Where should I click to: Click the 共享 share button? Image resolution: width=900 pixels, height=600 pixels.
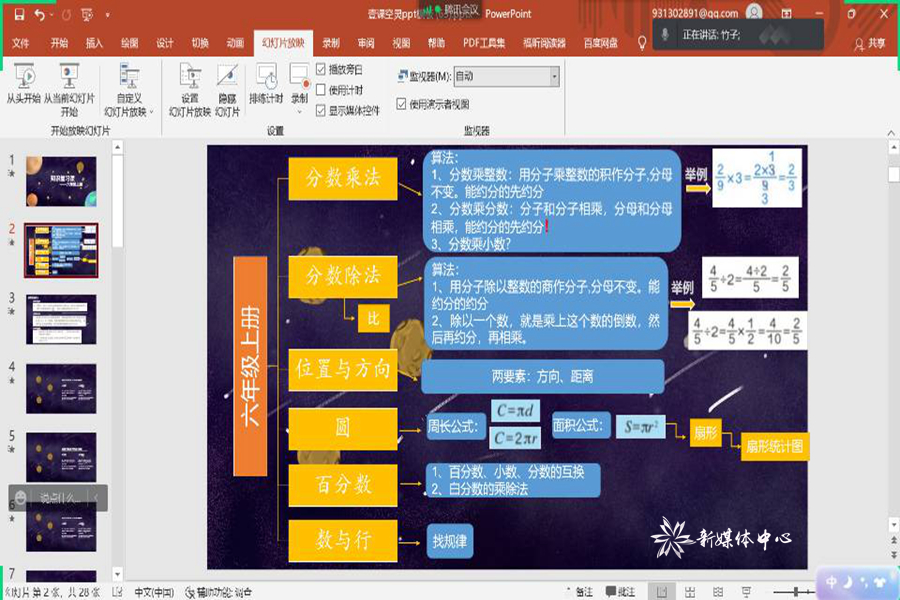pyautogui.click(x=869, y=43)
